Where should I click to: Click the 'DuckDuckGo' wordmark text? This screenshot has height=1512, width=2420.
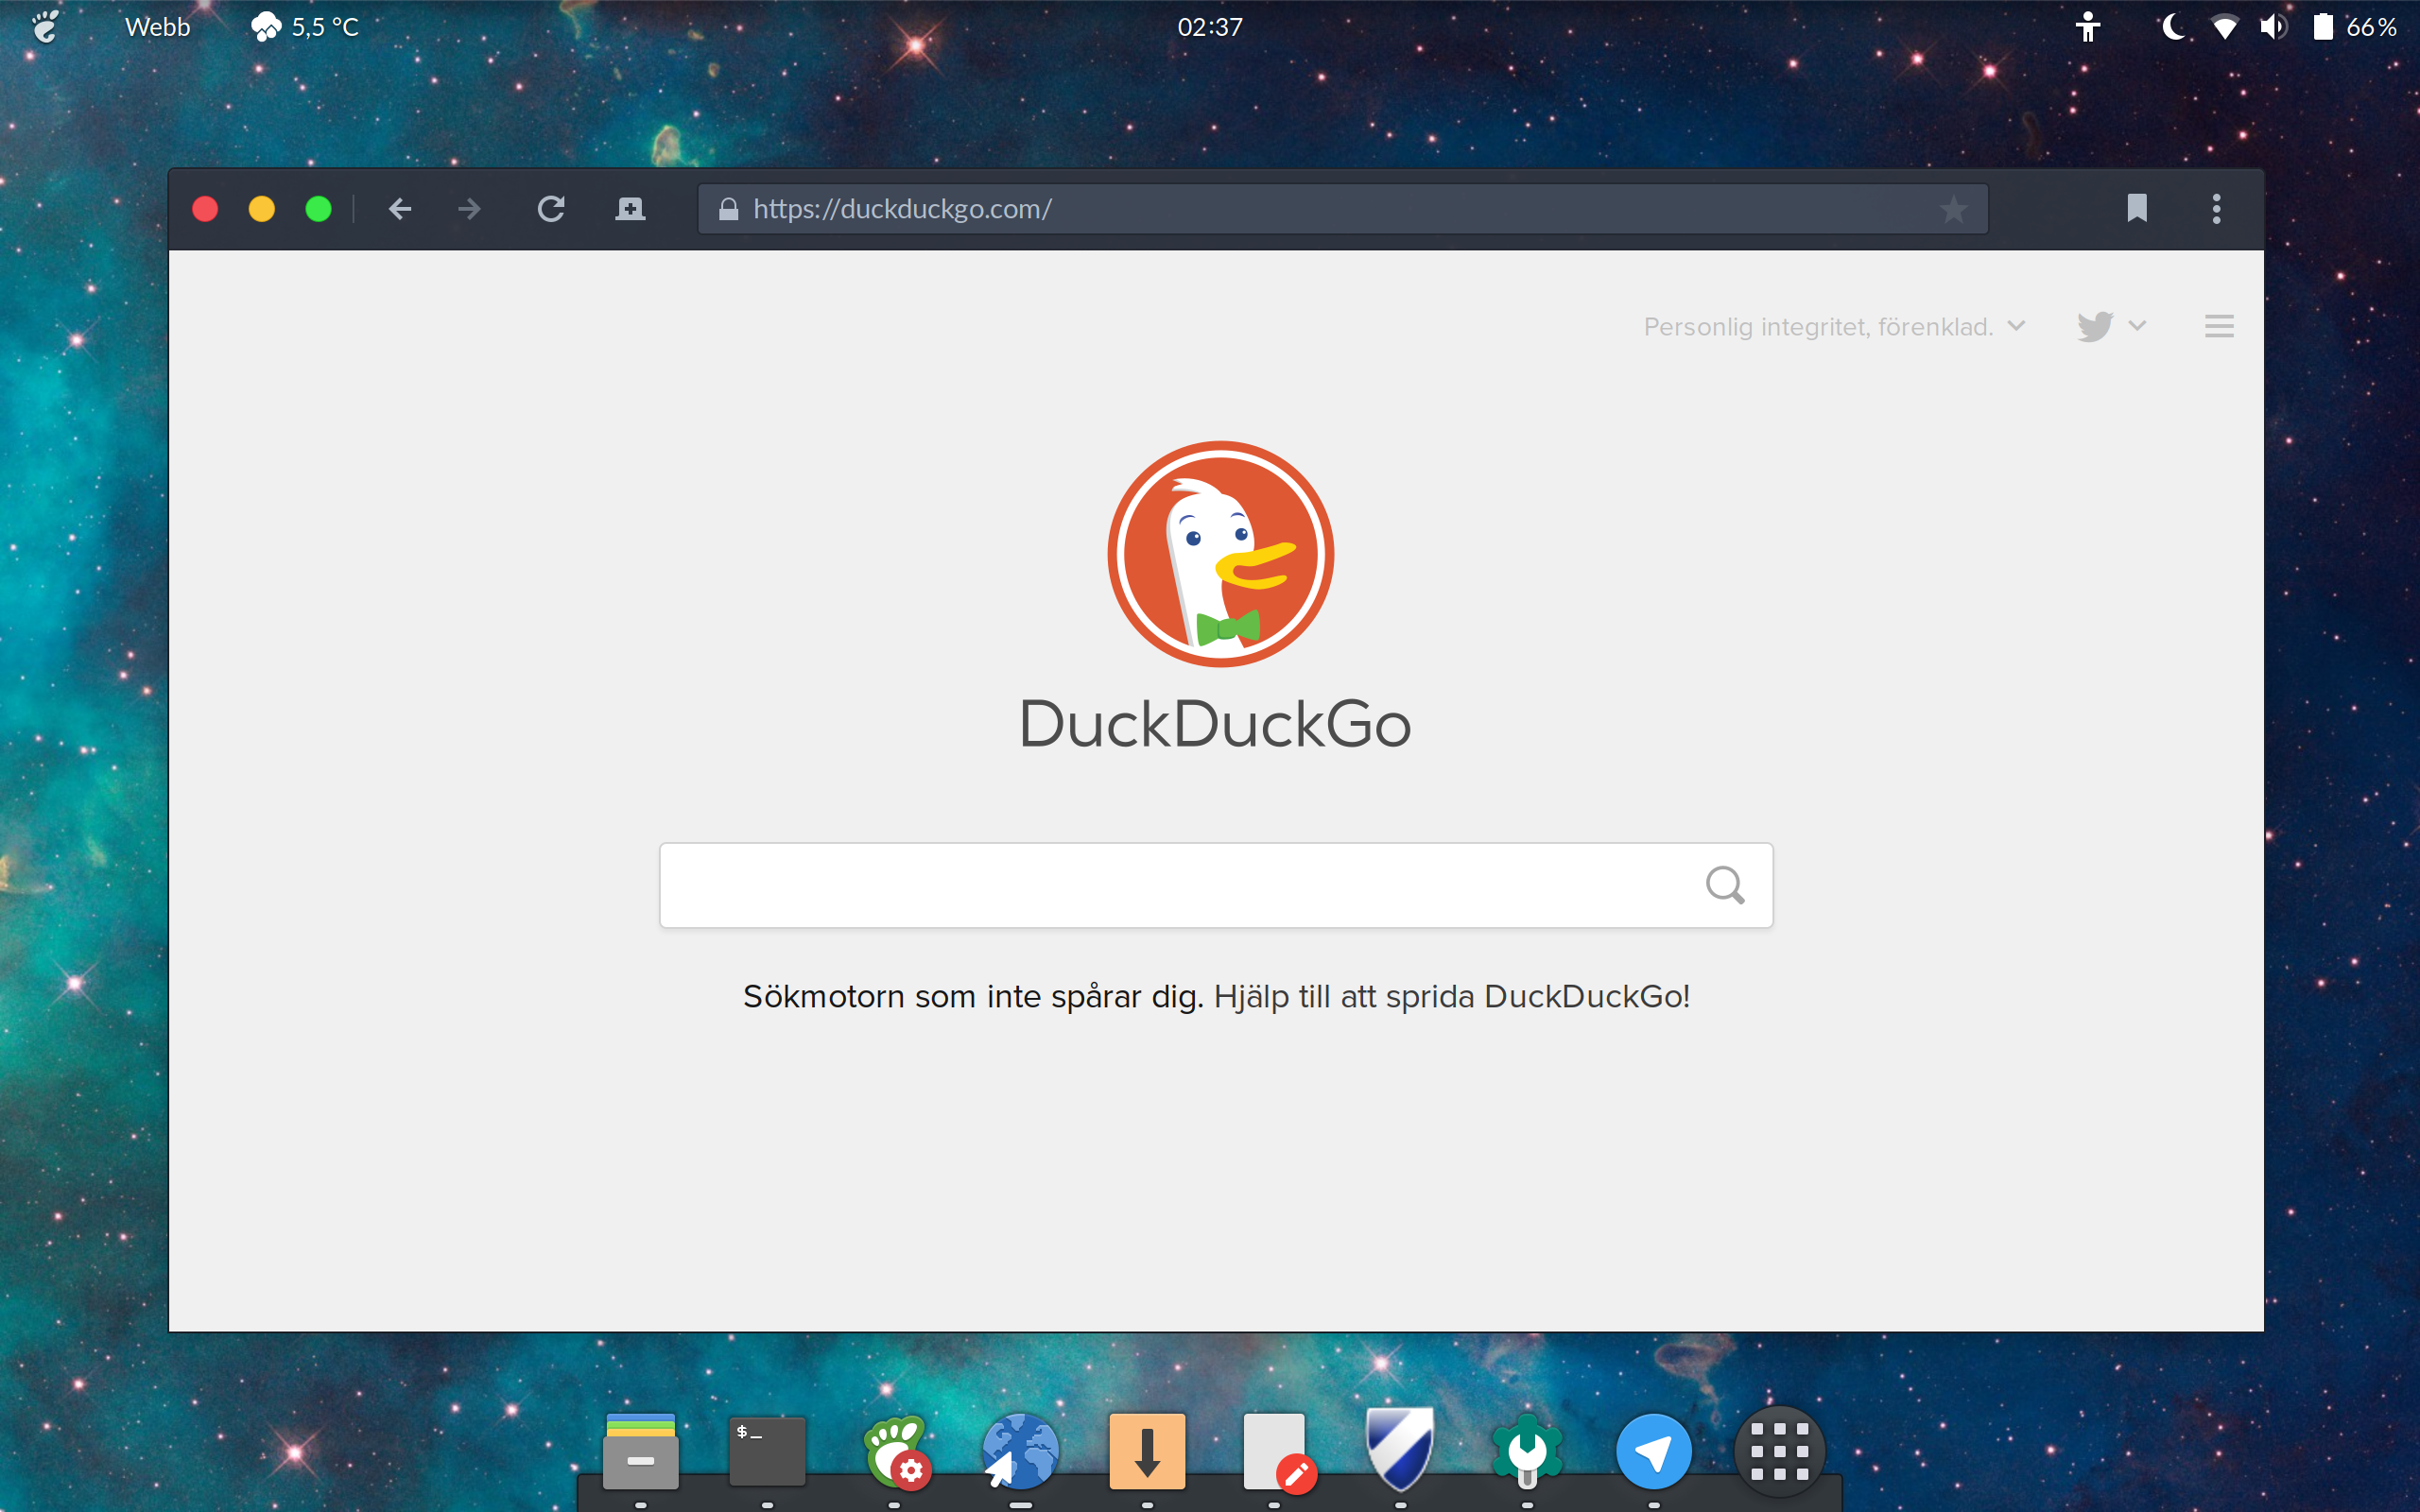1215,724
